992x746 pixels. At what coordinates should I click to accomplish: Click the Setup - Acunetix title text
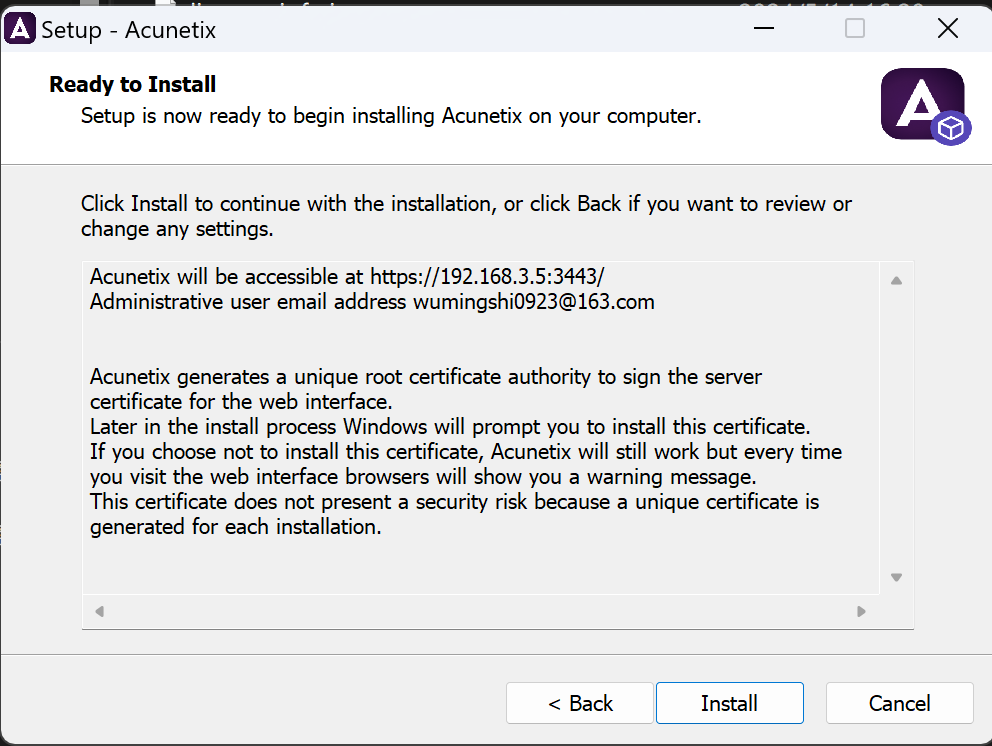click(128, 30)
